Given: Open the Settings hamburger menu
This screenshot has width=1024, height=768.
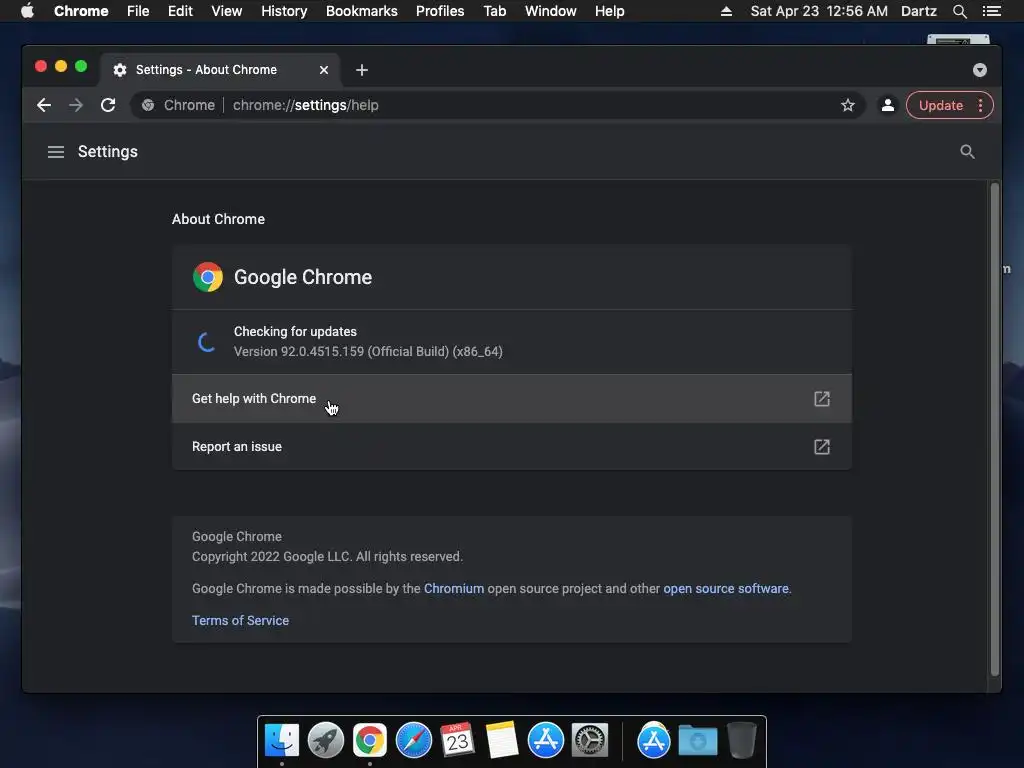Looking at the screenshot, I should point(56,152).
